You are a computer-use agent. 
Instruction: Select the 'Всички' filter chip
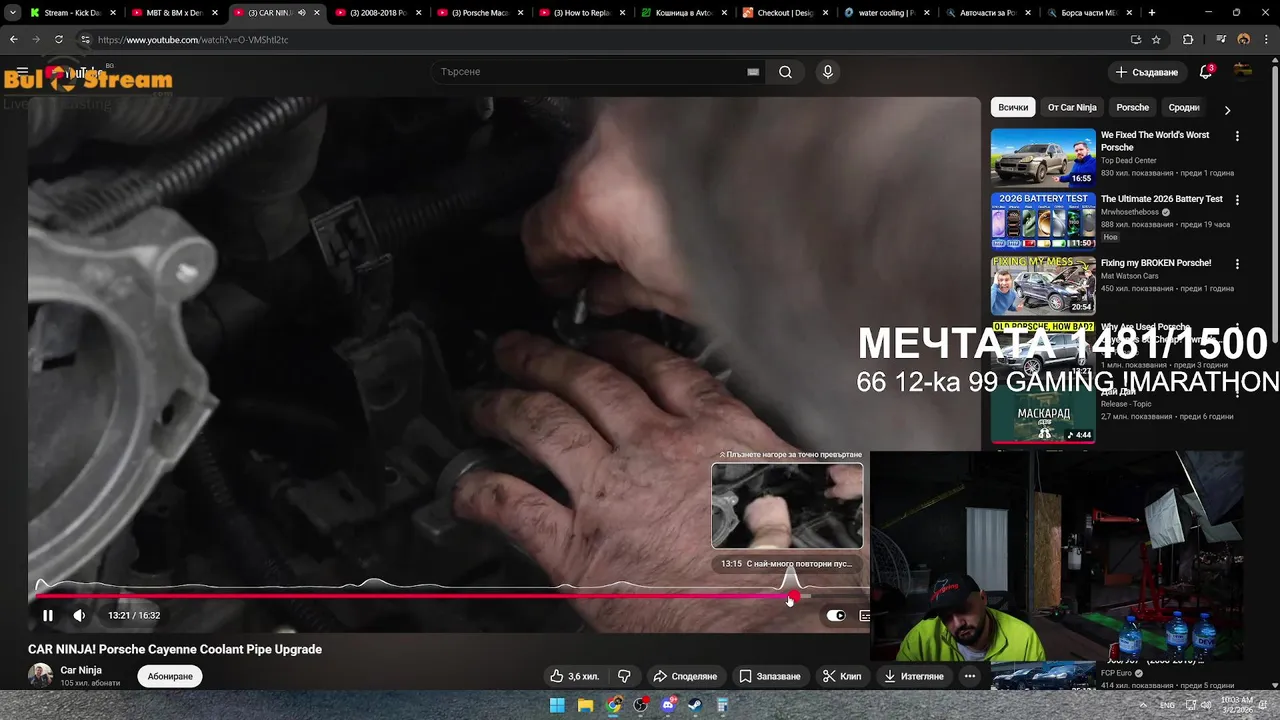click(1013, 107)
